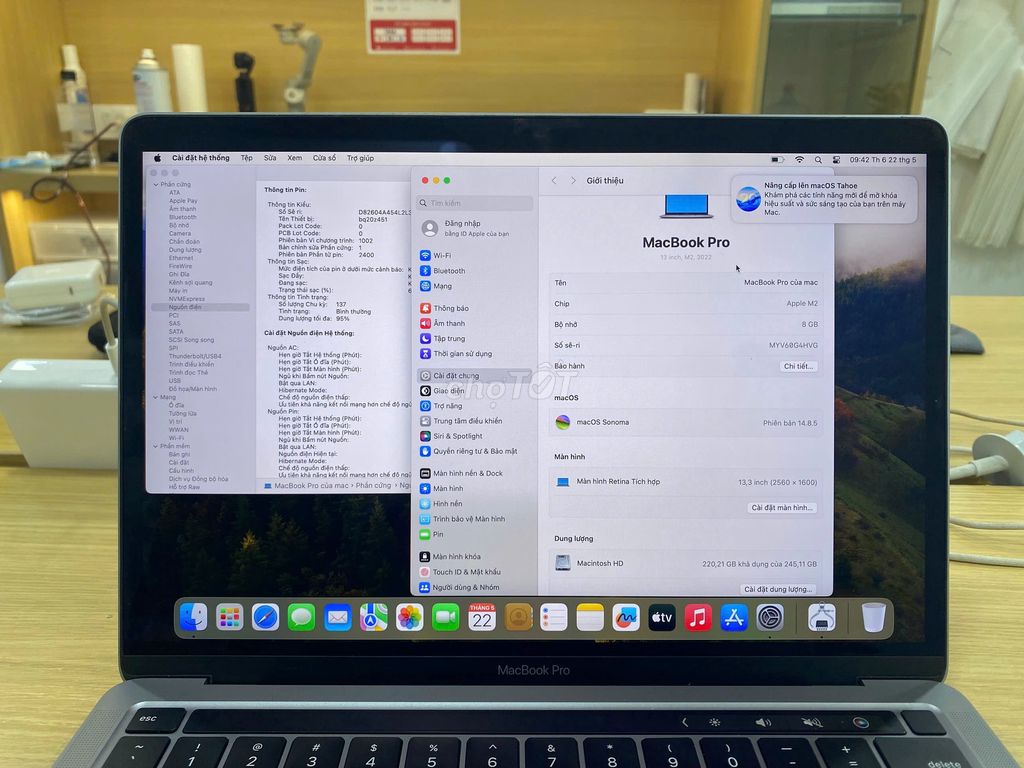1024x768 pixels.
Task: Open Freeform app in Dock
Action: tap(626, 617)
